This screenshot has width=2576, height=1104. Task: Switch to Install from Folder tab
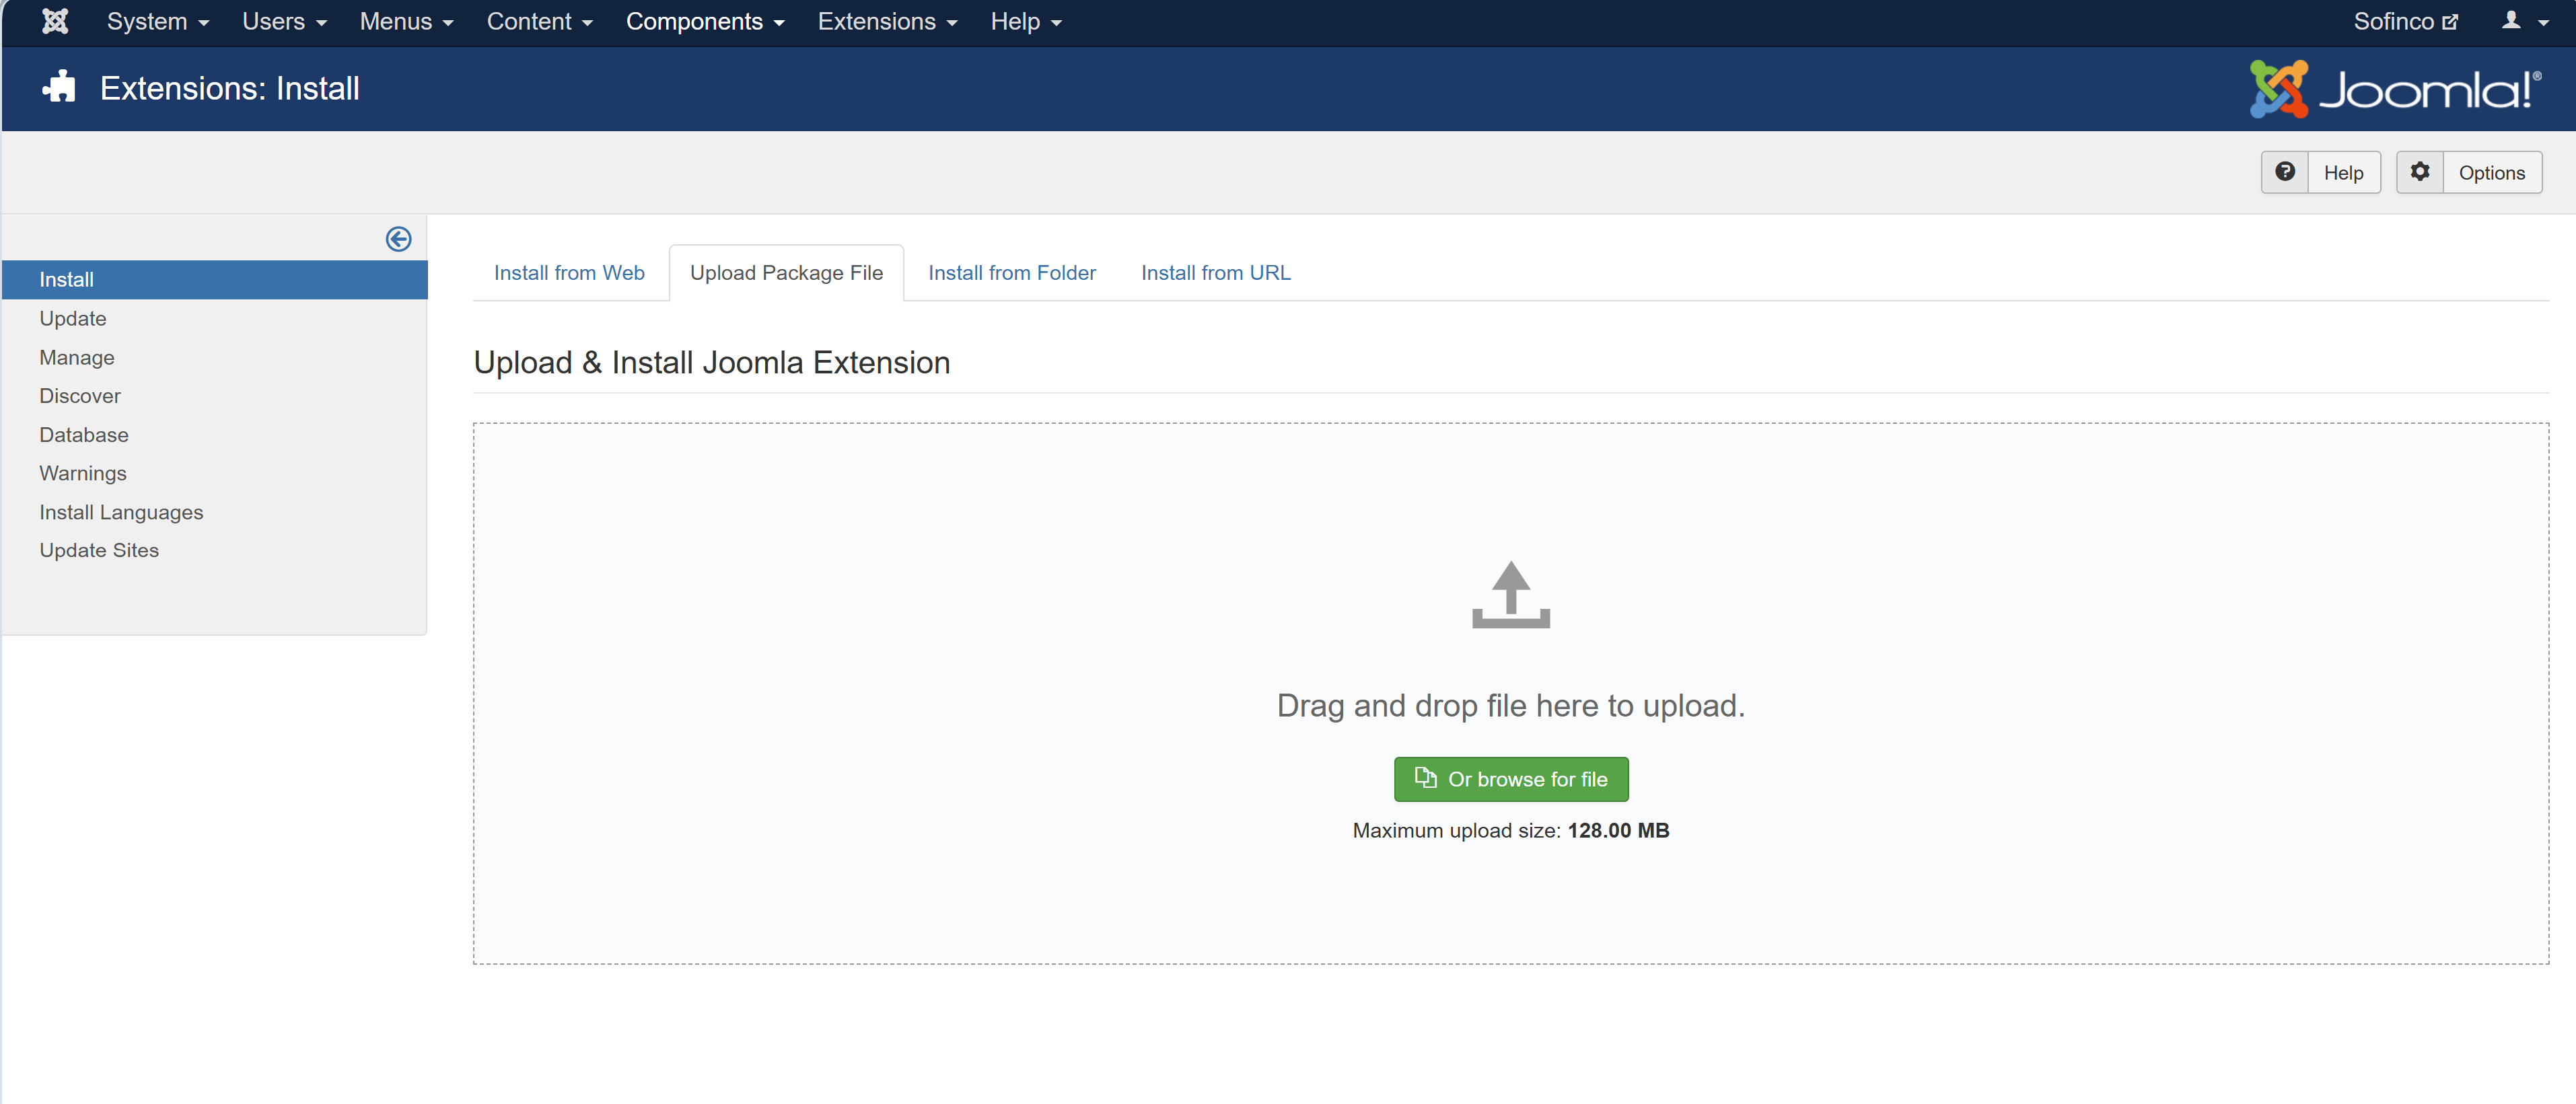pos(1011,273)
